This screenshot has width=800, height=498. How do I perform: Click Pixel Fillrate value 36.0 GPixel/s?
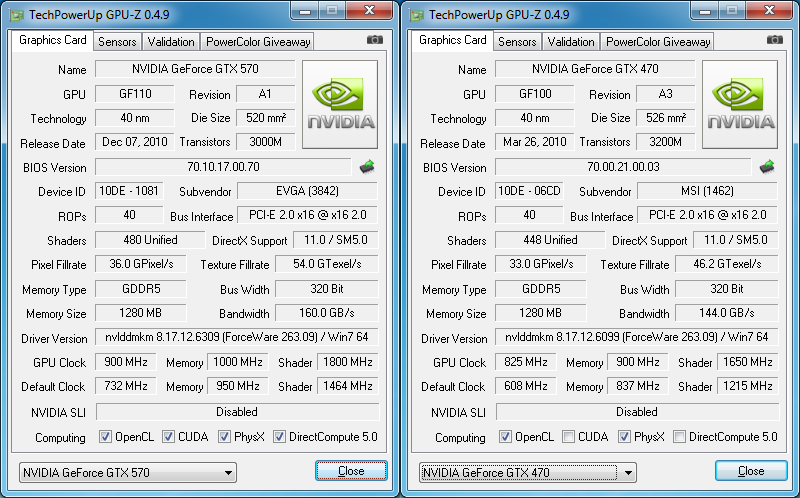[x=141, y=264]
